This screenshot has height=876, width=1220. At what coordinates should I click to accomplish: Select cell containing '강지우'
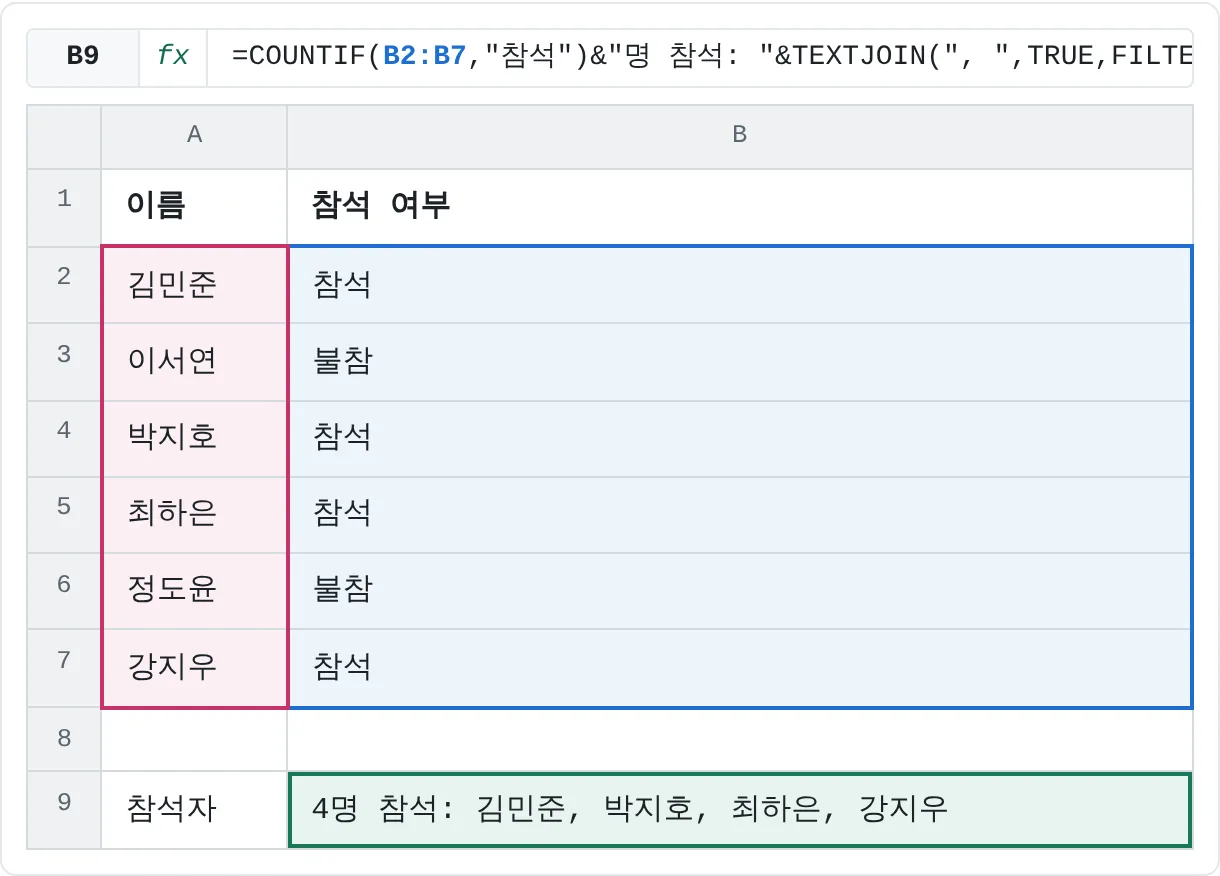[x=194, y=667]
